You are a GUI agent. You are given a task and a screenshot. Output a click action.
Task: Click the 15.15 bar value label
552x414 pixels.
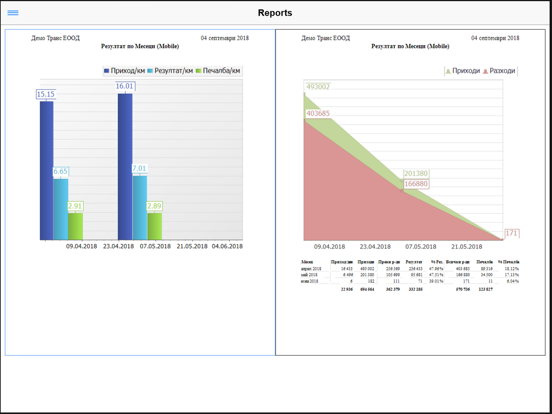click(46, 94)
